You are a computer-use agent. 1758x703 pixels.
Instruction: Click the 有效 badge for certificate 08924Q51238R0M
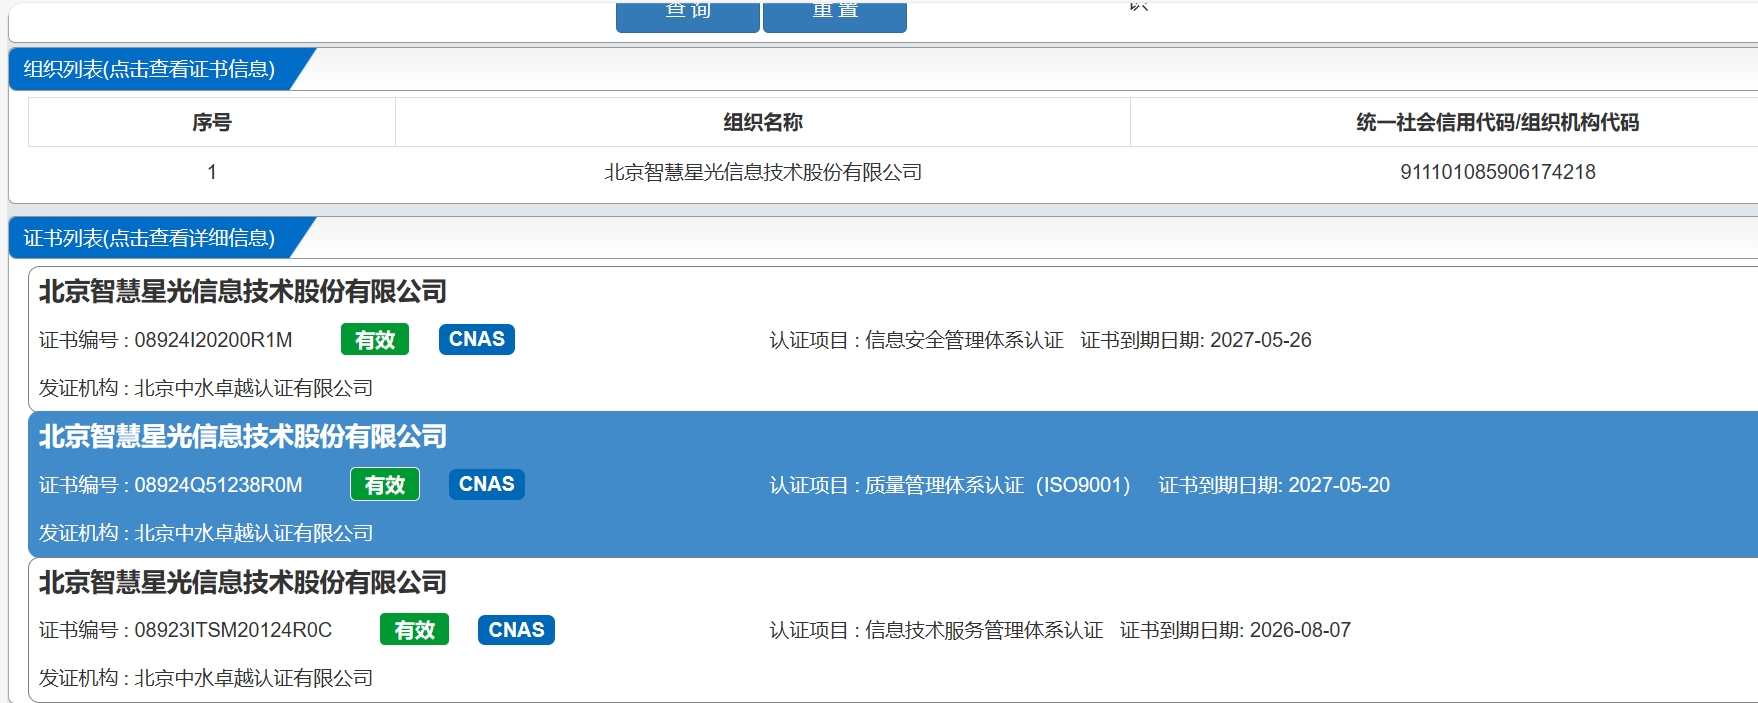pyautogui.click(x=385, y=485)
